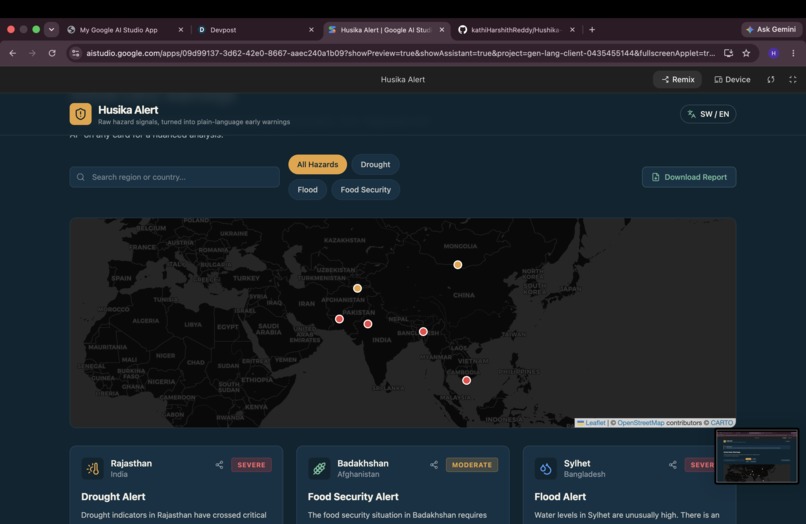Click the Search region or country field

175,177
